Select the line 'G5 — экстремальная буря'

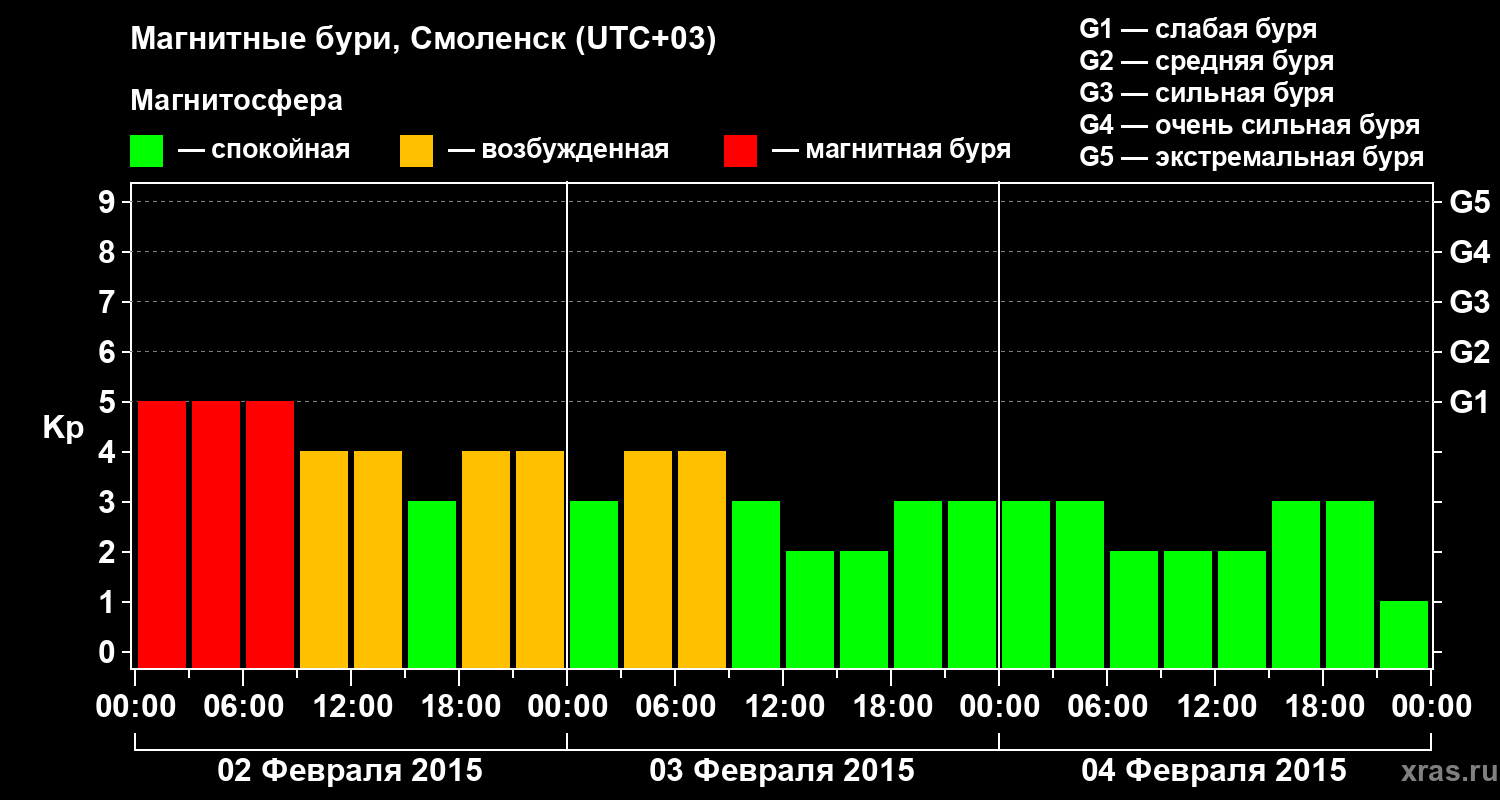point(1251,157)
